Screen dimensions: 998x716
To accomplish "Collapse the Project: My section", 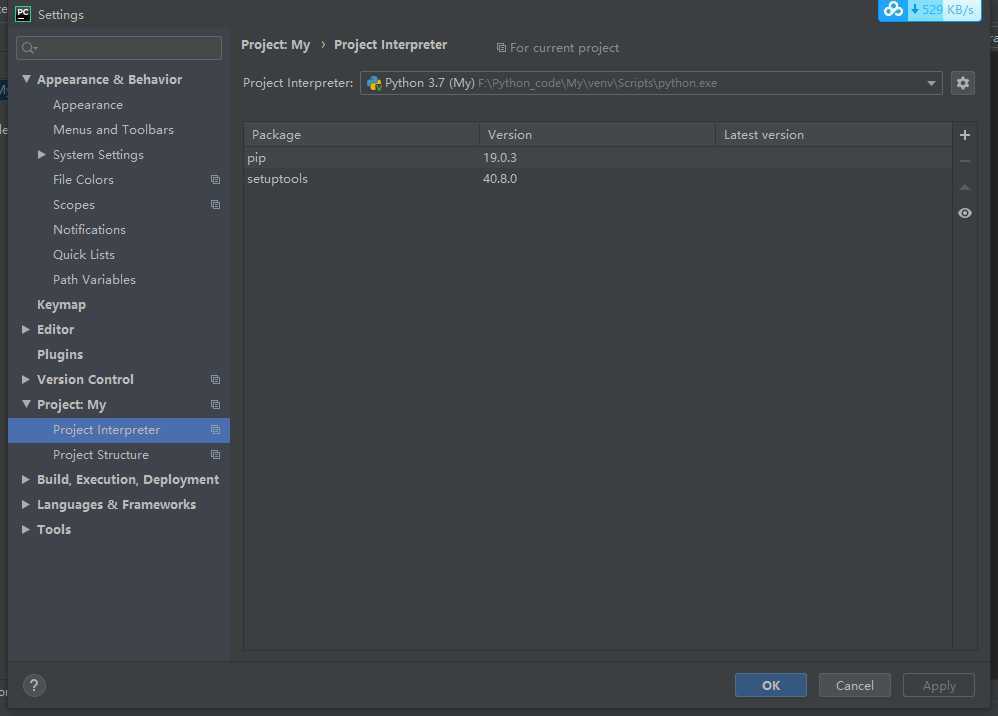I will pos(26,404).
